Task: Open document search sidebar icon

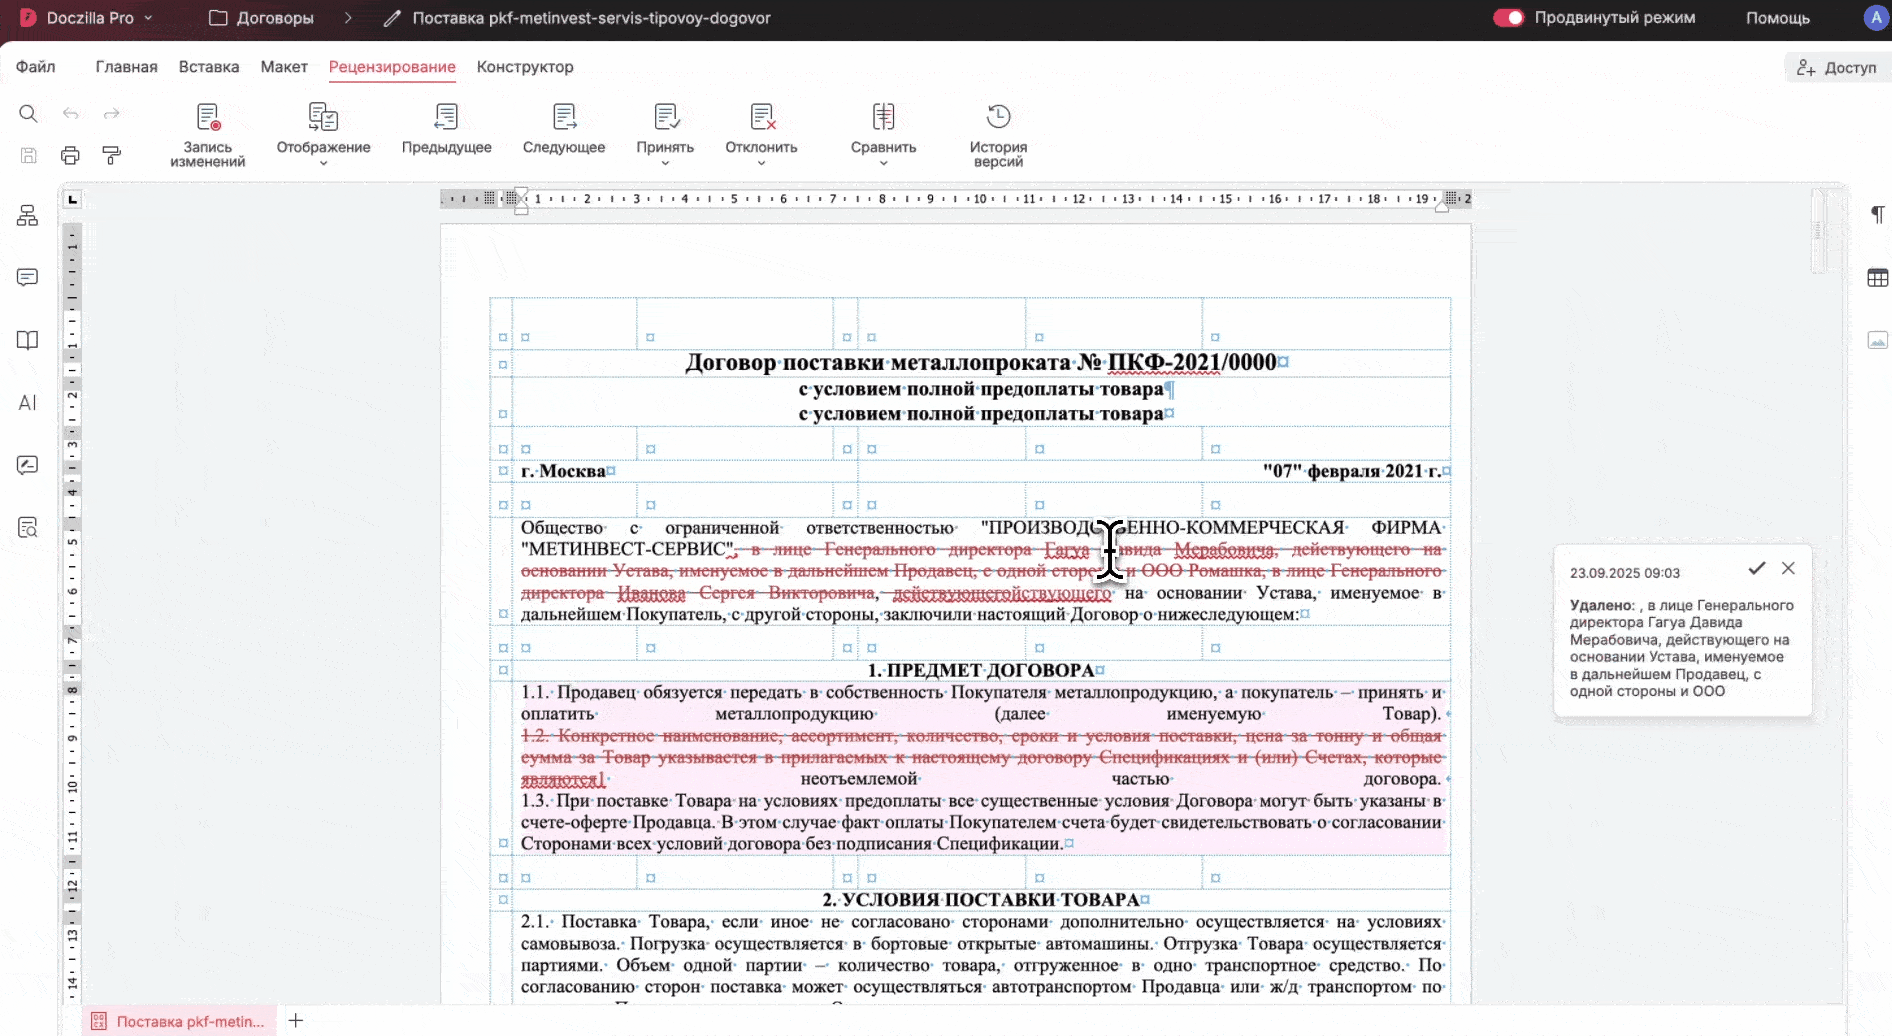Action: click(x=28, y=527)
